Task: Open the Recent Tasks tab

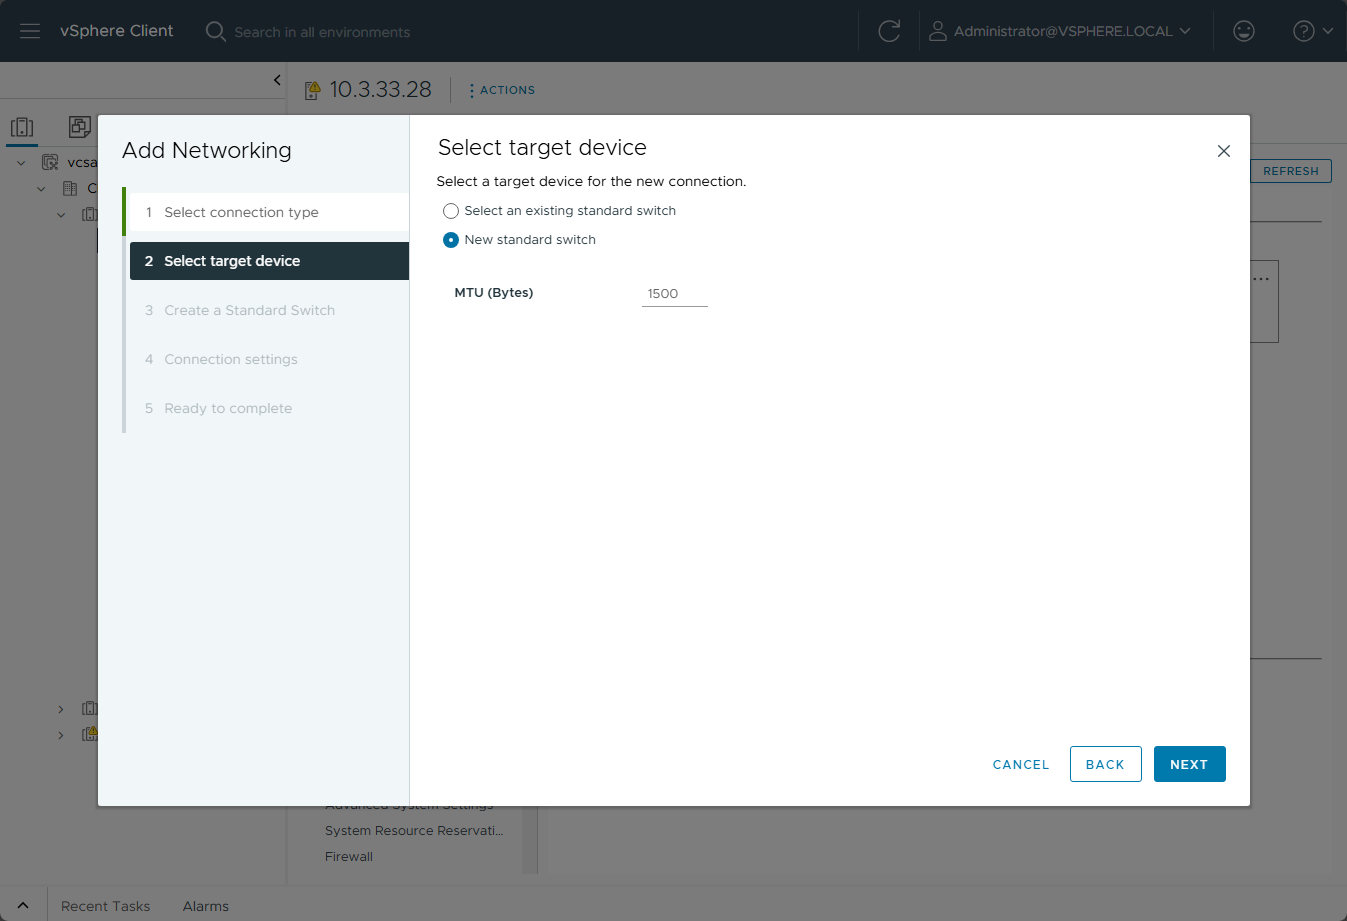Action: point(105,906)
